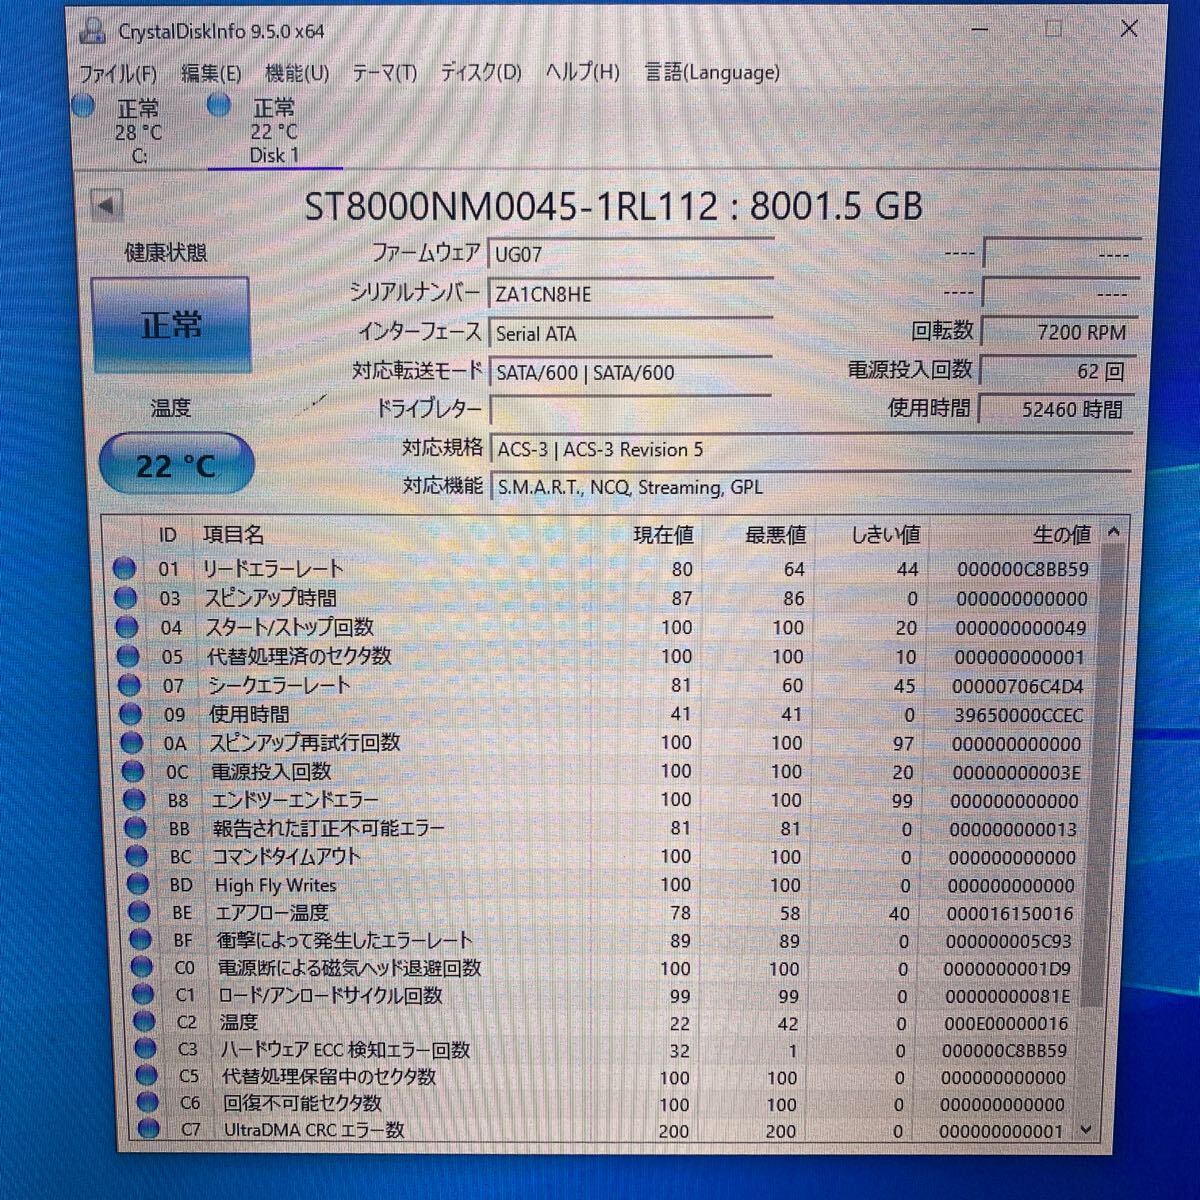Click the S.M.A.R.T., NCQ features field
Screen dimensions: 1200x1200
pyautogui.click(x=812, y=487)
